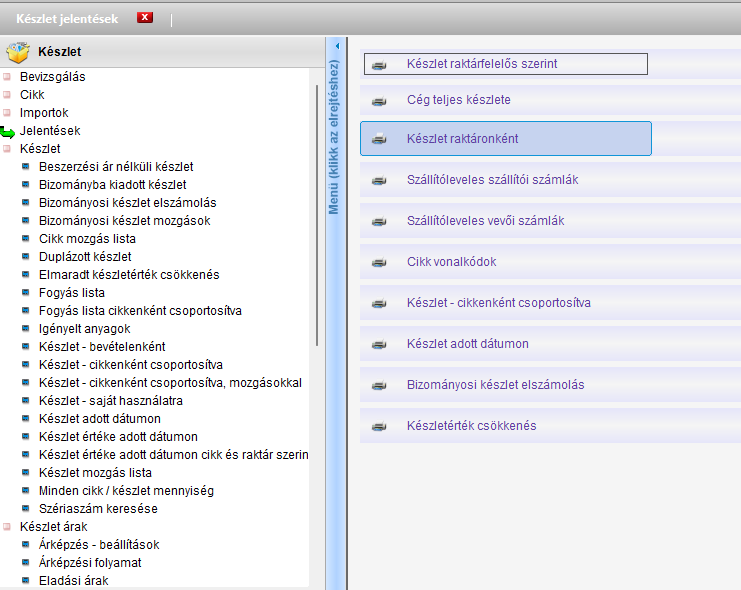Screen dimensions: 741x590
Task: Click printer icon next to Cikk vonalkódok
Action: 379,263
